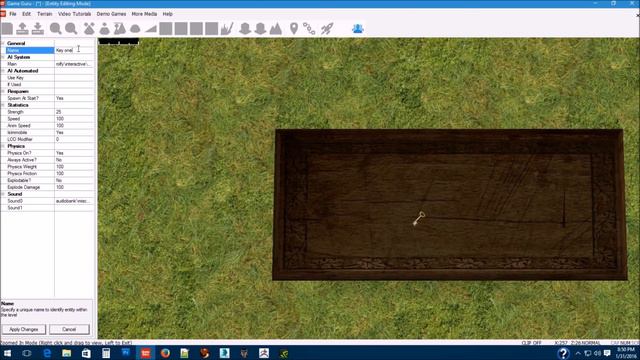Select the Explode Damage value 100
This screenshot has height=360, width=640.
tap(74, 187)
